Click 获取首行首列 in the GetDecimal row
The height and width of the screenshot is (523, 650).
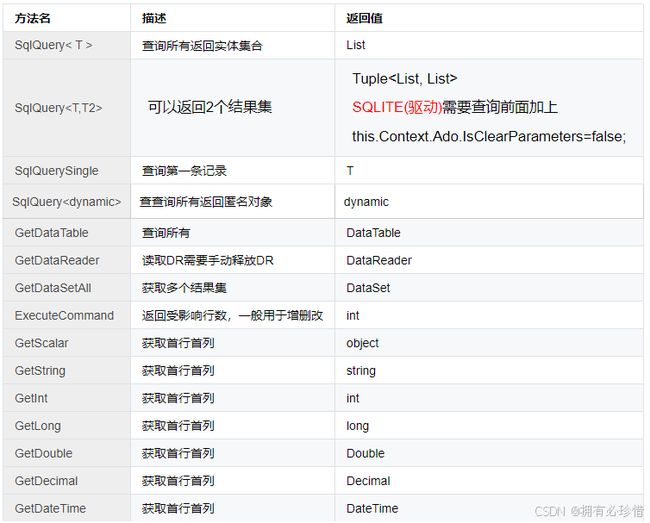(178, 481)
